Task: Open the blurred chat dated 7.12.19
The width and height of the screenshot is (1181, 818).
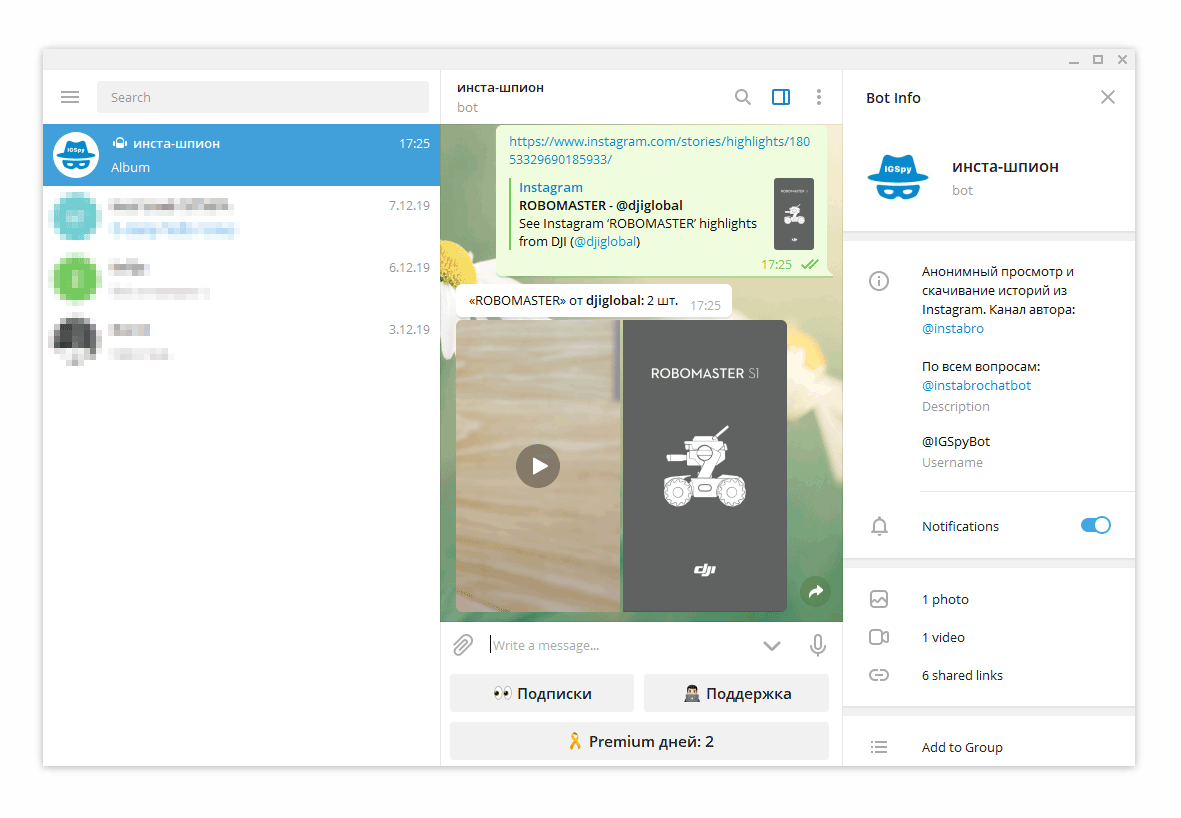Action: click(x=241, y=217)
